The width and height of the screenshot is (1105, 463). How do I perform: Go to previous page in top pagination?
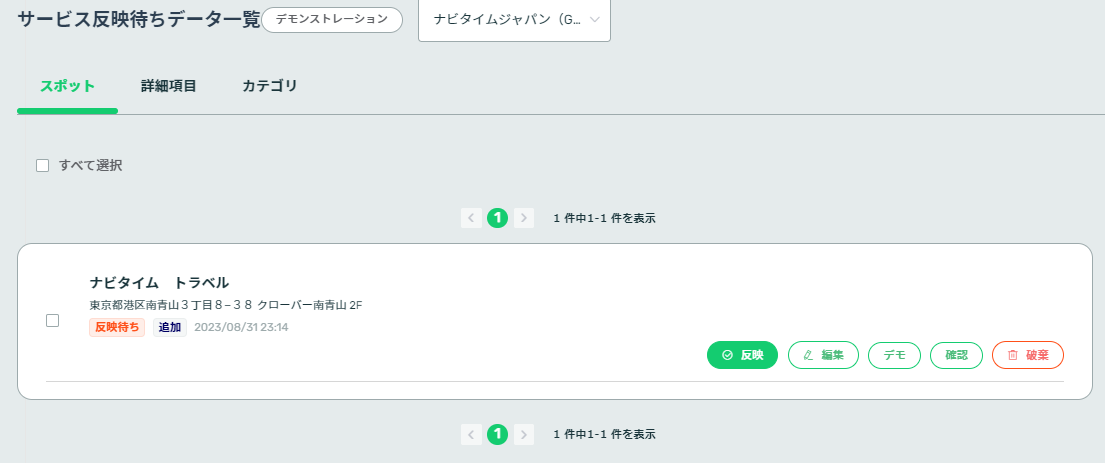[471, 218]
